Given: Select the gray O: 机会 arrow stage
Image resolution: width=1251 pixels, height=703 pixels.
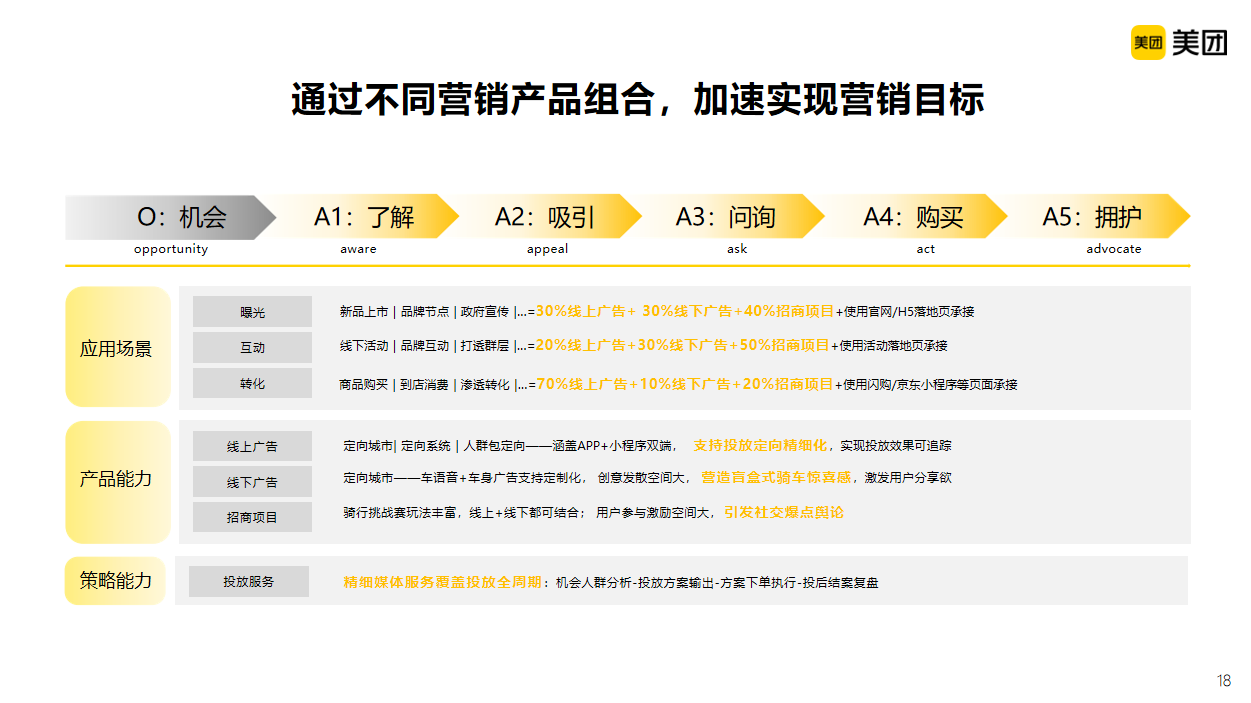Looking at the screenshot, I should (170, 217).
